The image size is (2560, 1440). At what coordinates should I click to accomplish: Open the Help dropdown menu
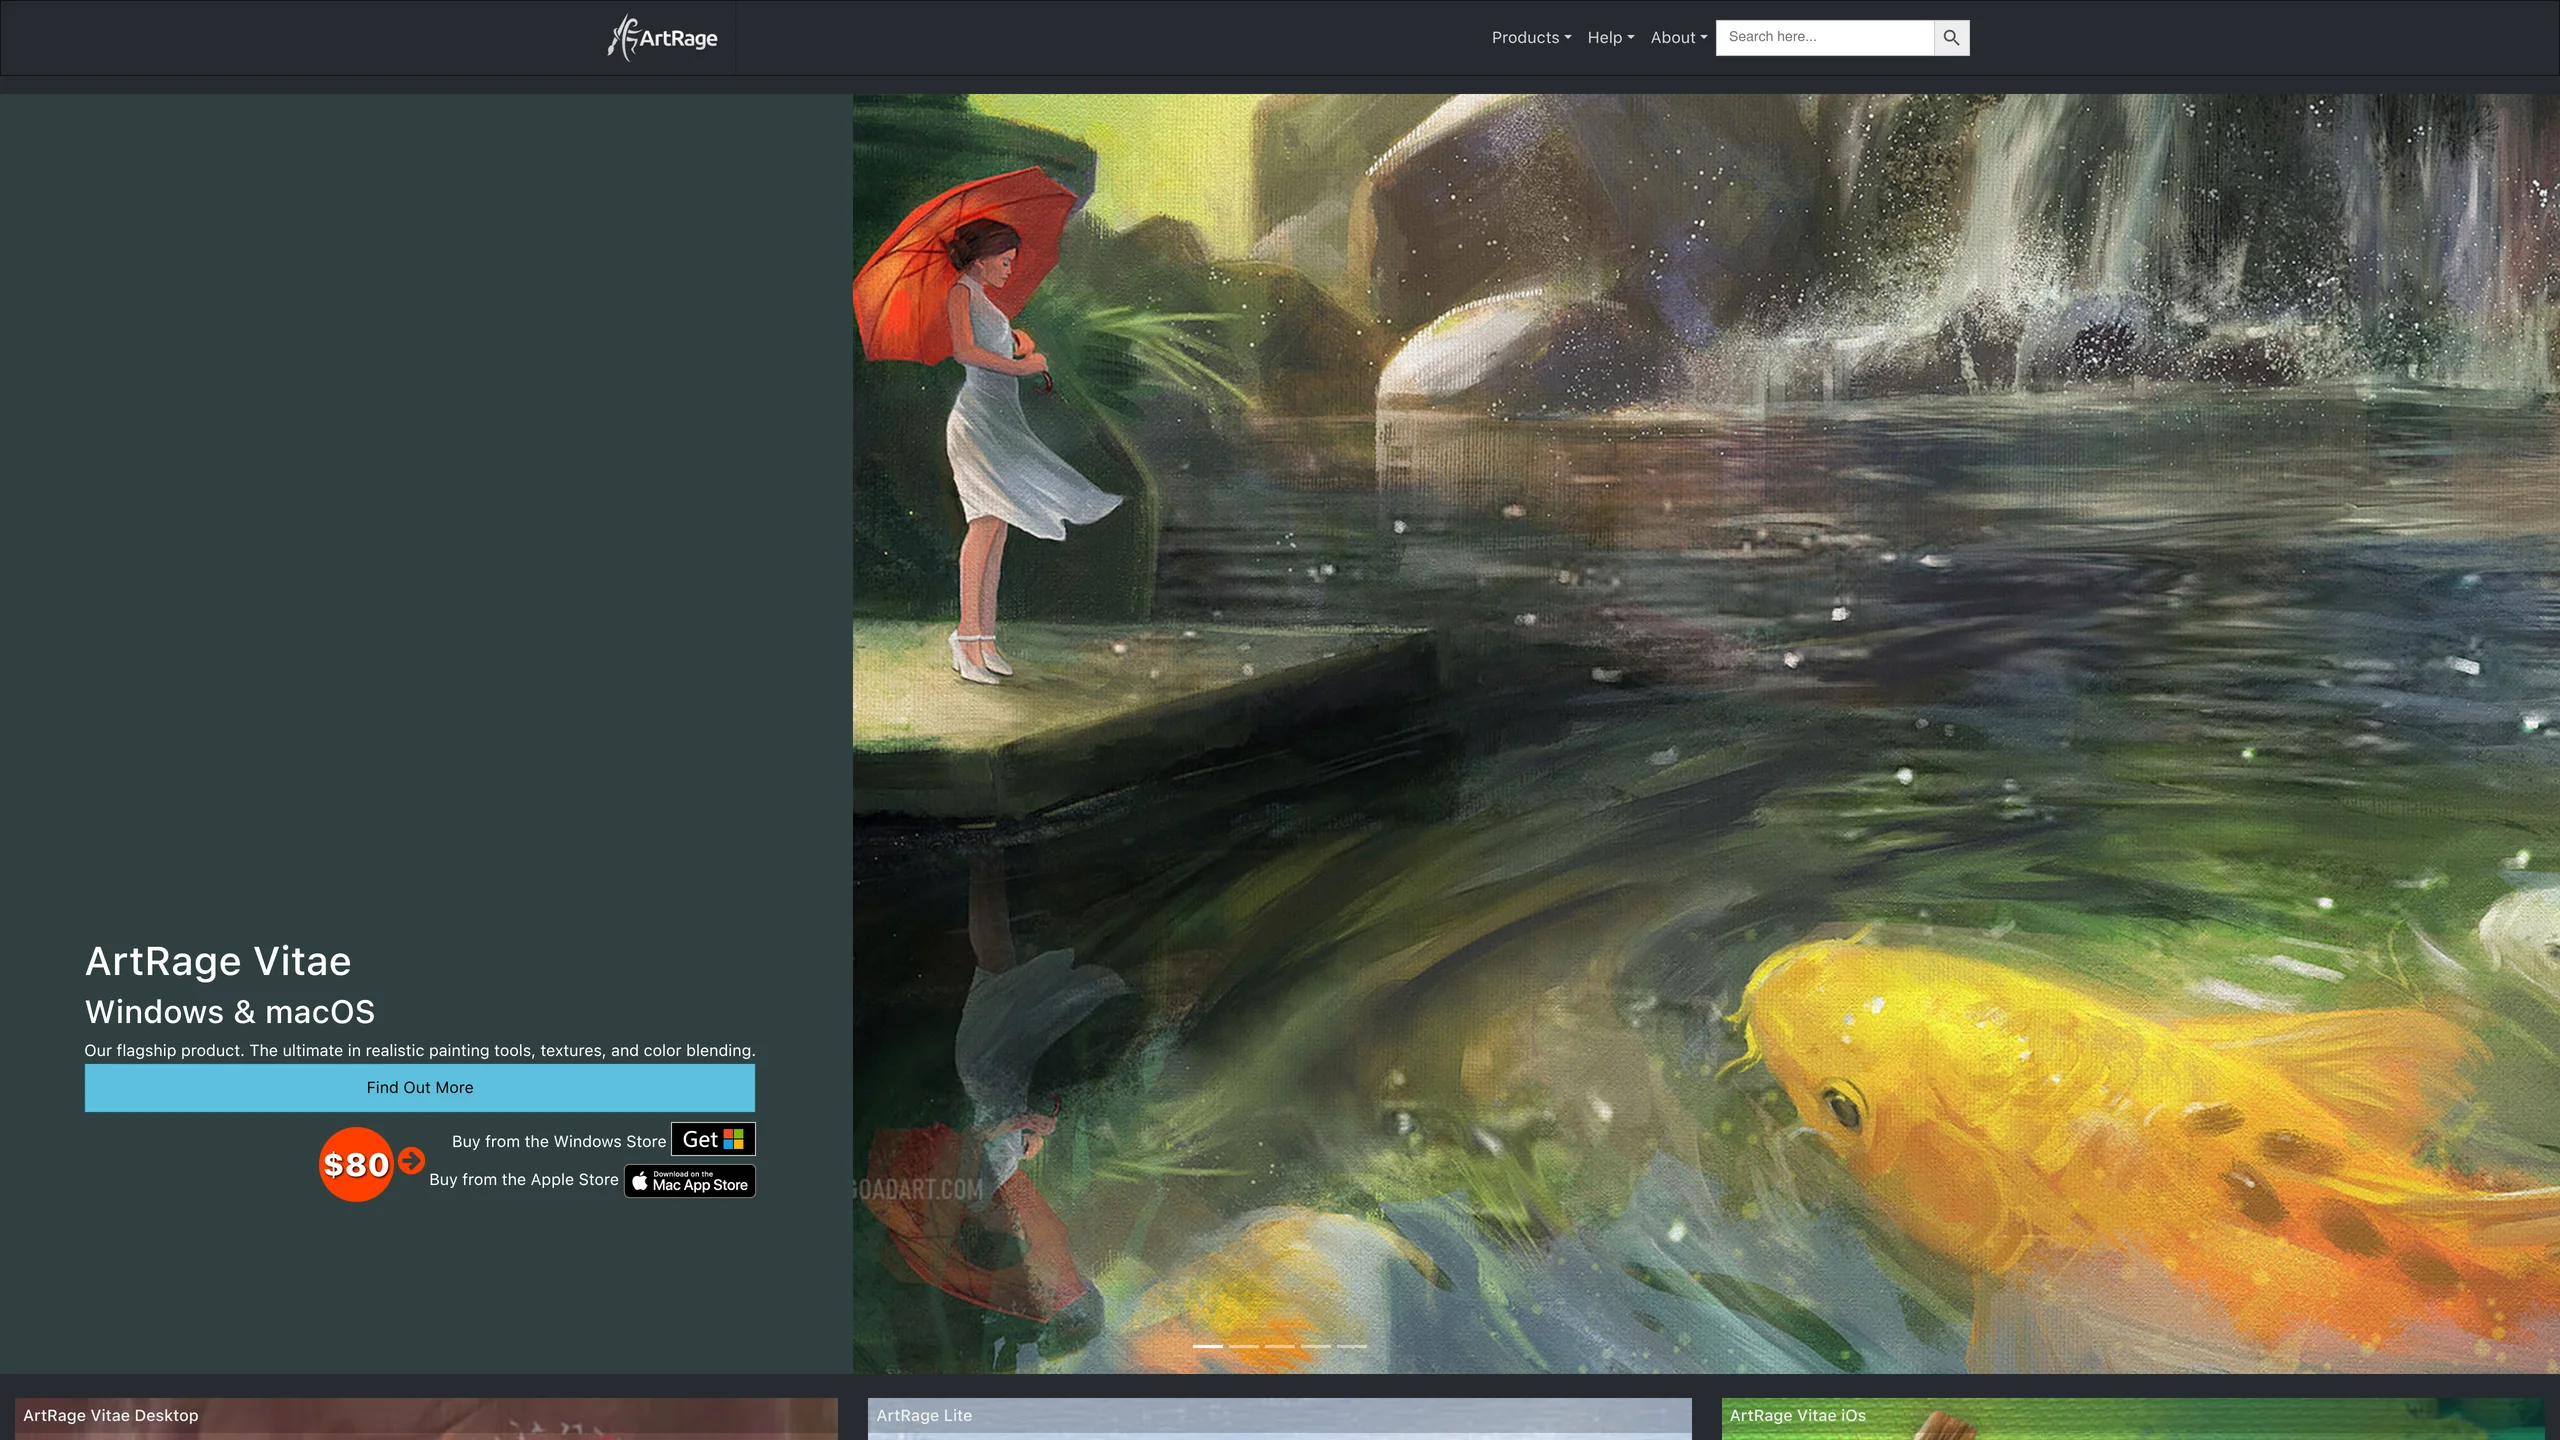click(1610, 38)
